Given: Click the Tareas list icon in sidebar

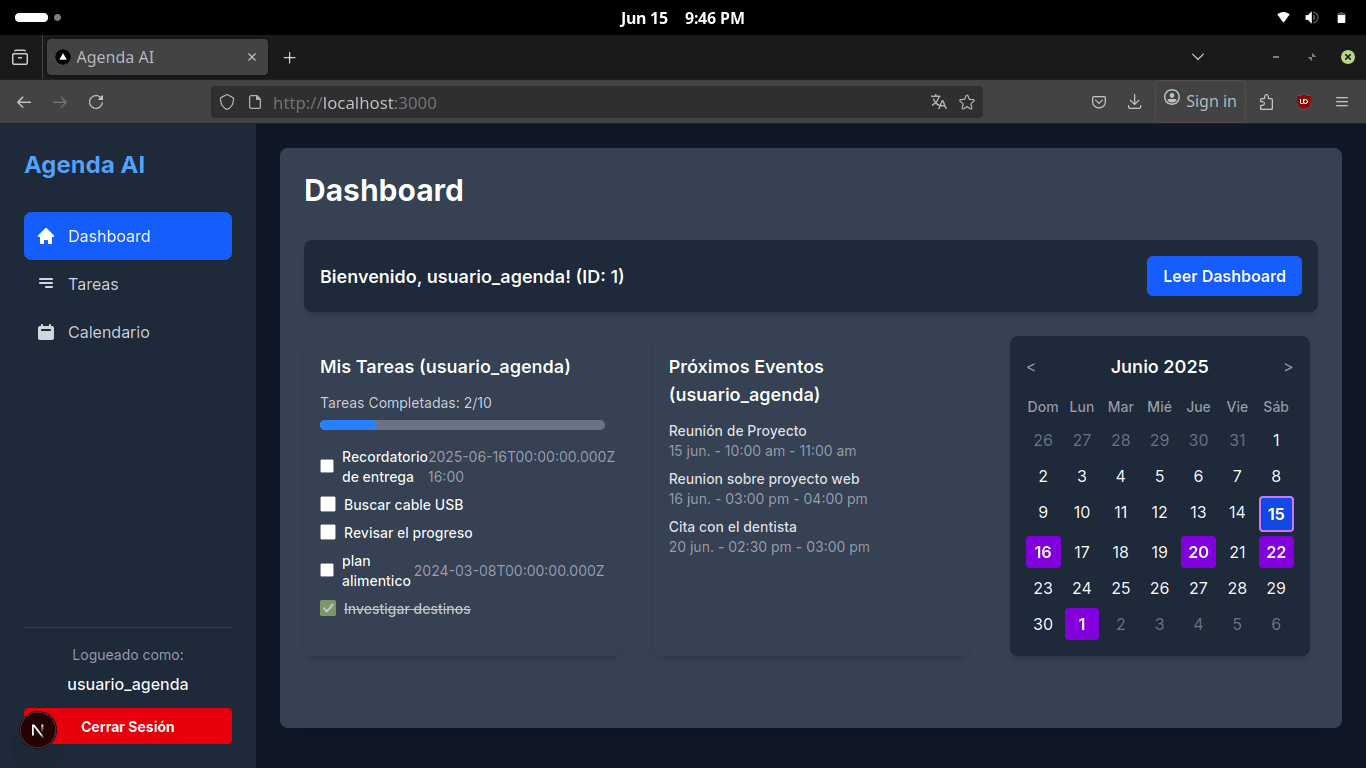Looking at the screenshot, I should [46, 284].
